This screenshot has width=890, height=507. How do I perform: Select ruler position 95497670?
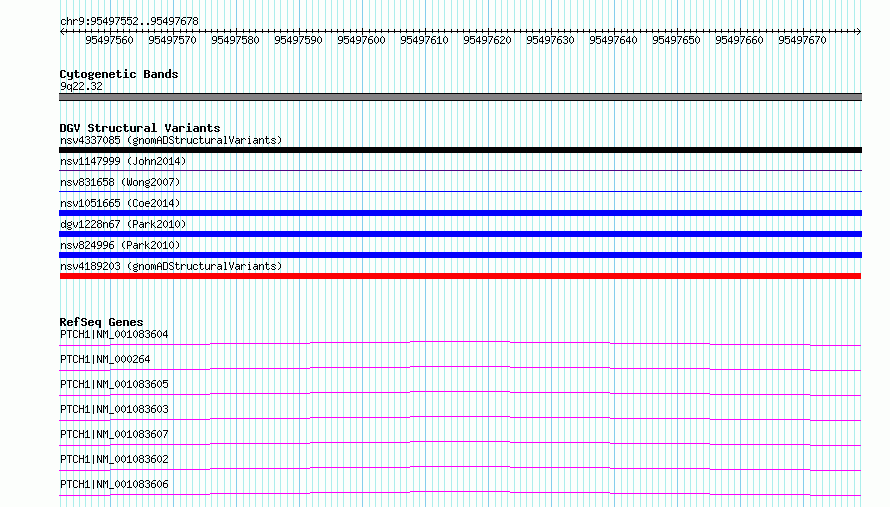pos(802,40)
